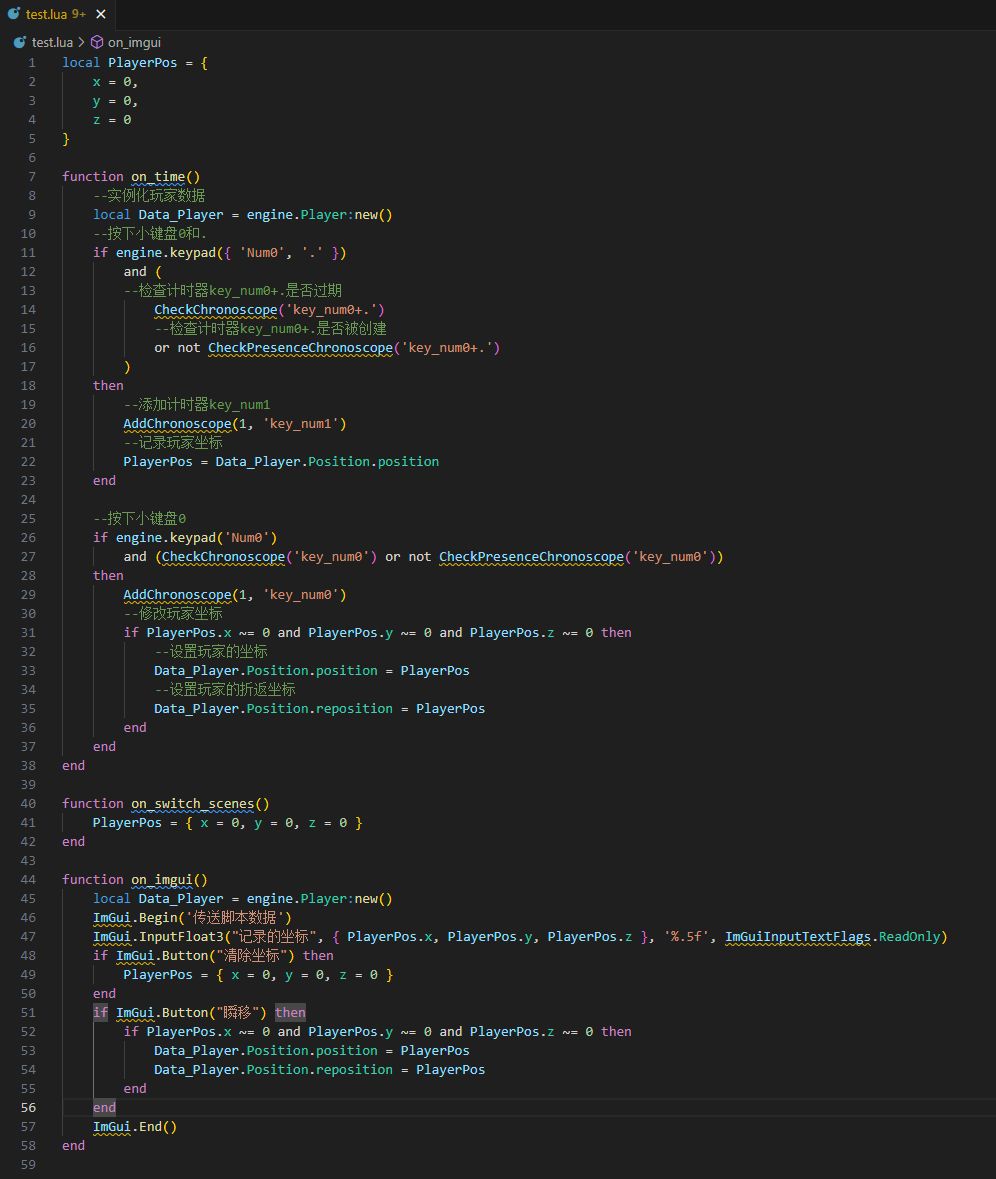Screen dimensions: 996x1179
Task: Click the cube symbol icon beside on_imgui
Action: [x=97, y=42]
